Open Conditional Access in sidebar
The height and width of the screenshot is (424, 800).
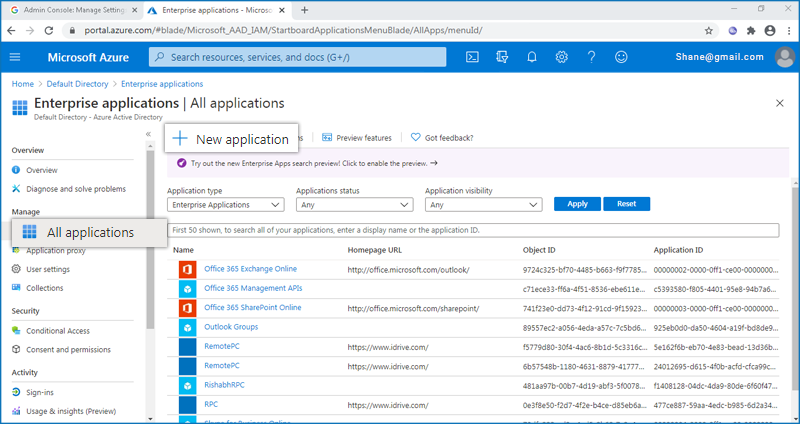[x=57, y=330]
